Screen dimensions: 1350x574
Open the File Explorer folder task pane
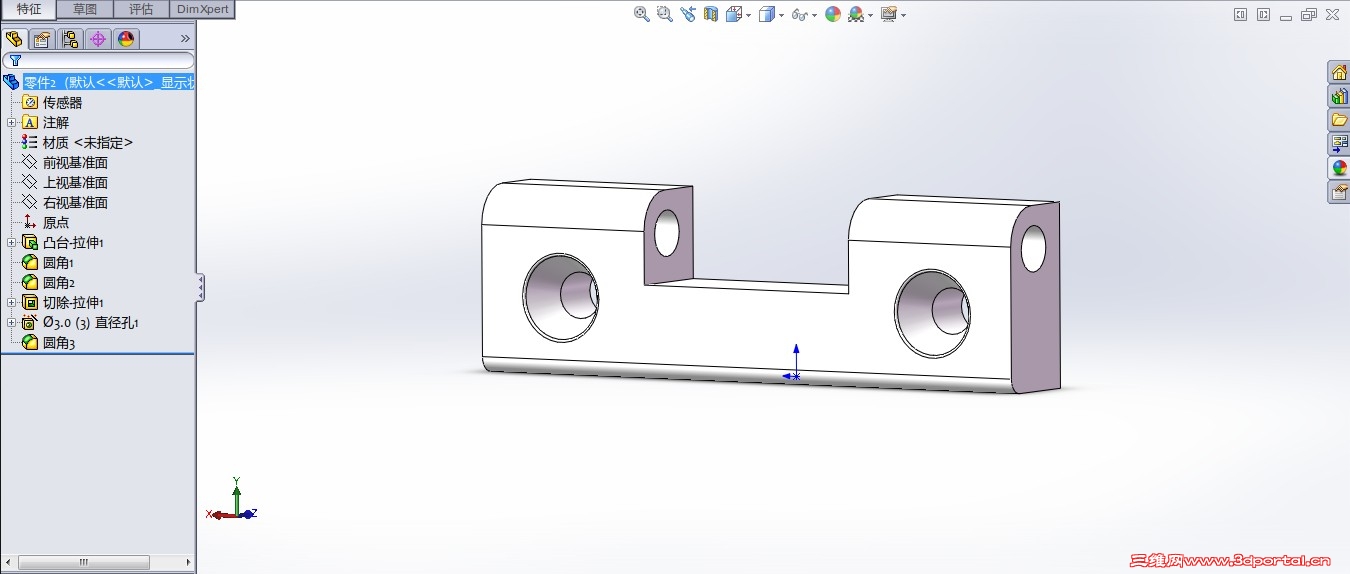pos(1339,120)
